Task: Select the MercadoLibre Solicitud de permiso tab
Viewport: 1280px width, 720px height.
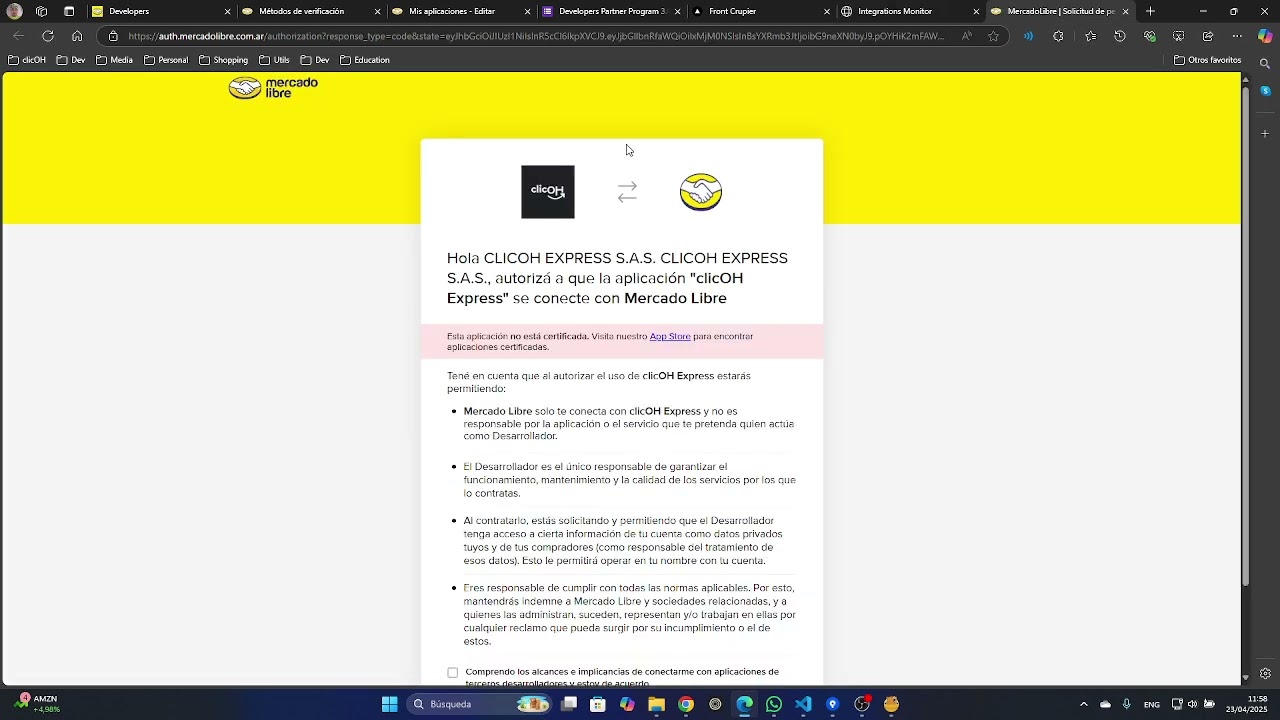Action: (1060, 12)
